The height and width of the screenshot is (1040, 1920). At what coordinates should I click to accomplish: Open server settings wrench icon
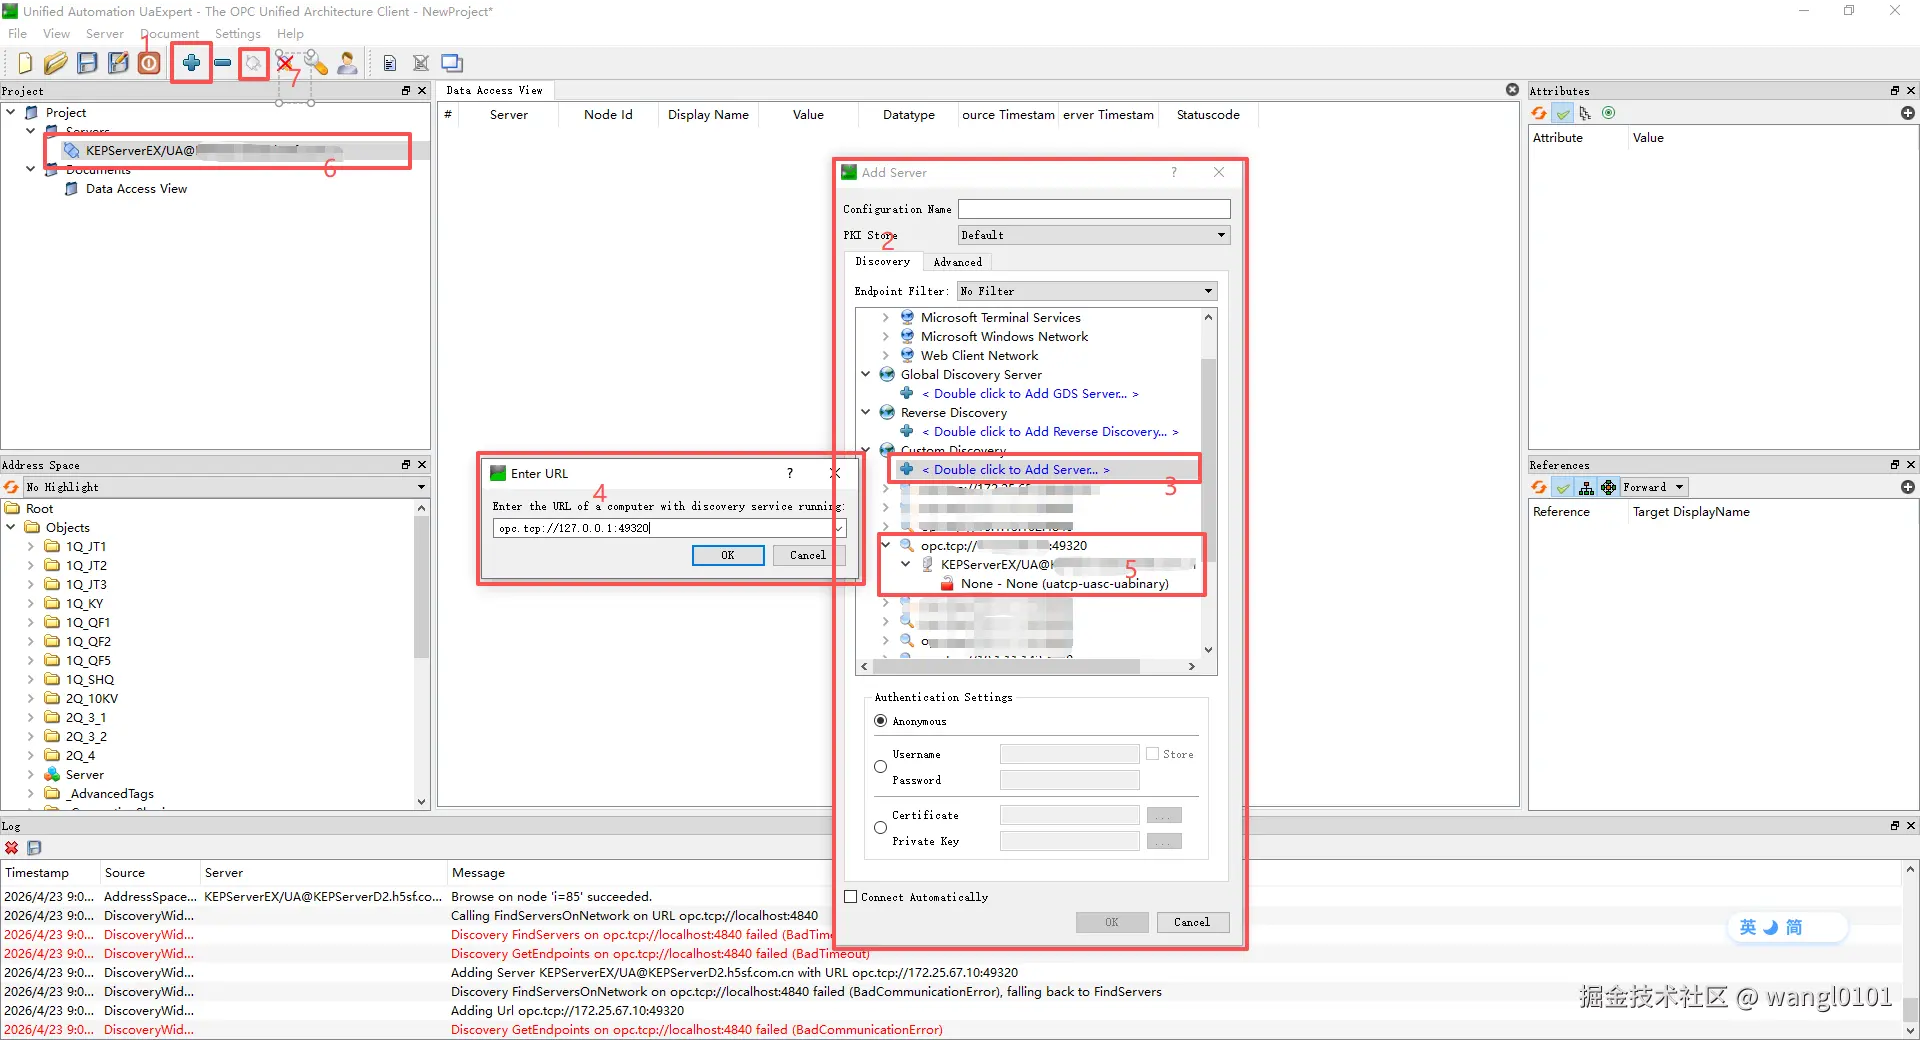[316, 63]
